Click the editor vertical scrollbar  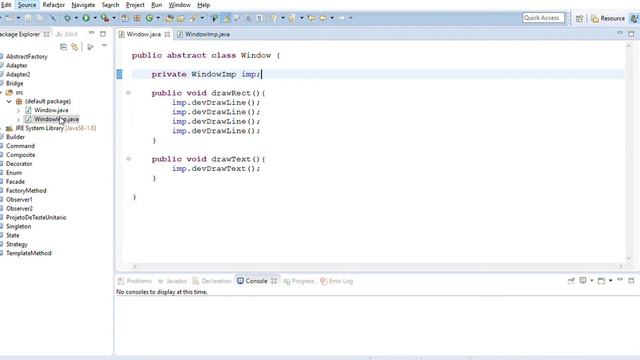click(629, 152)
